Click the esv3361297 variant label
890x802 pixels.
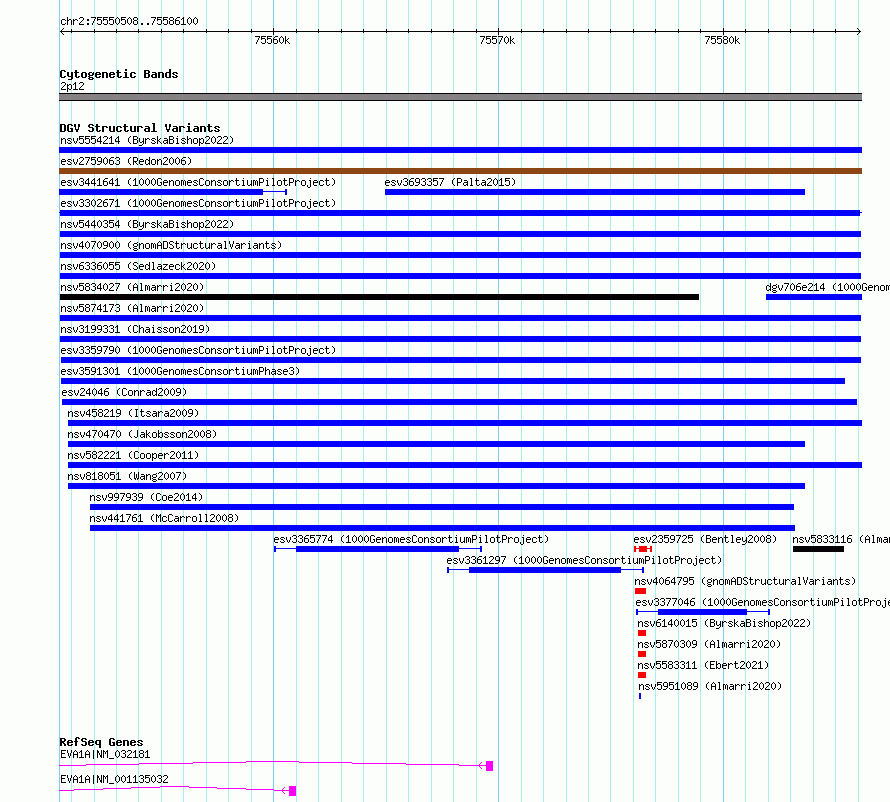pos(584,560)
